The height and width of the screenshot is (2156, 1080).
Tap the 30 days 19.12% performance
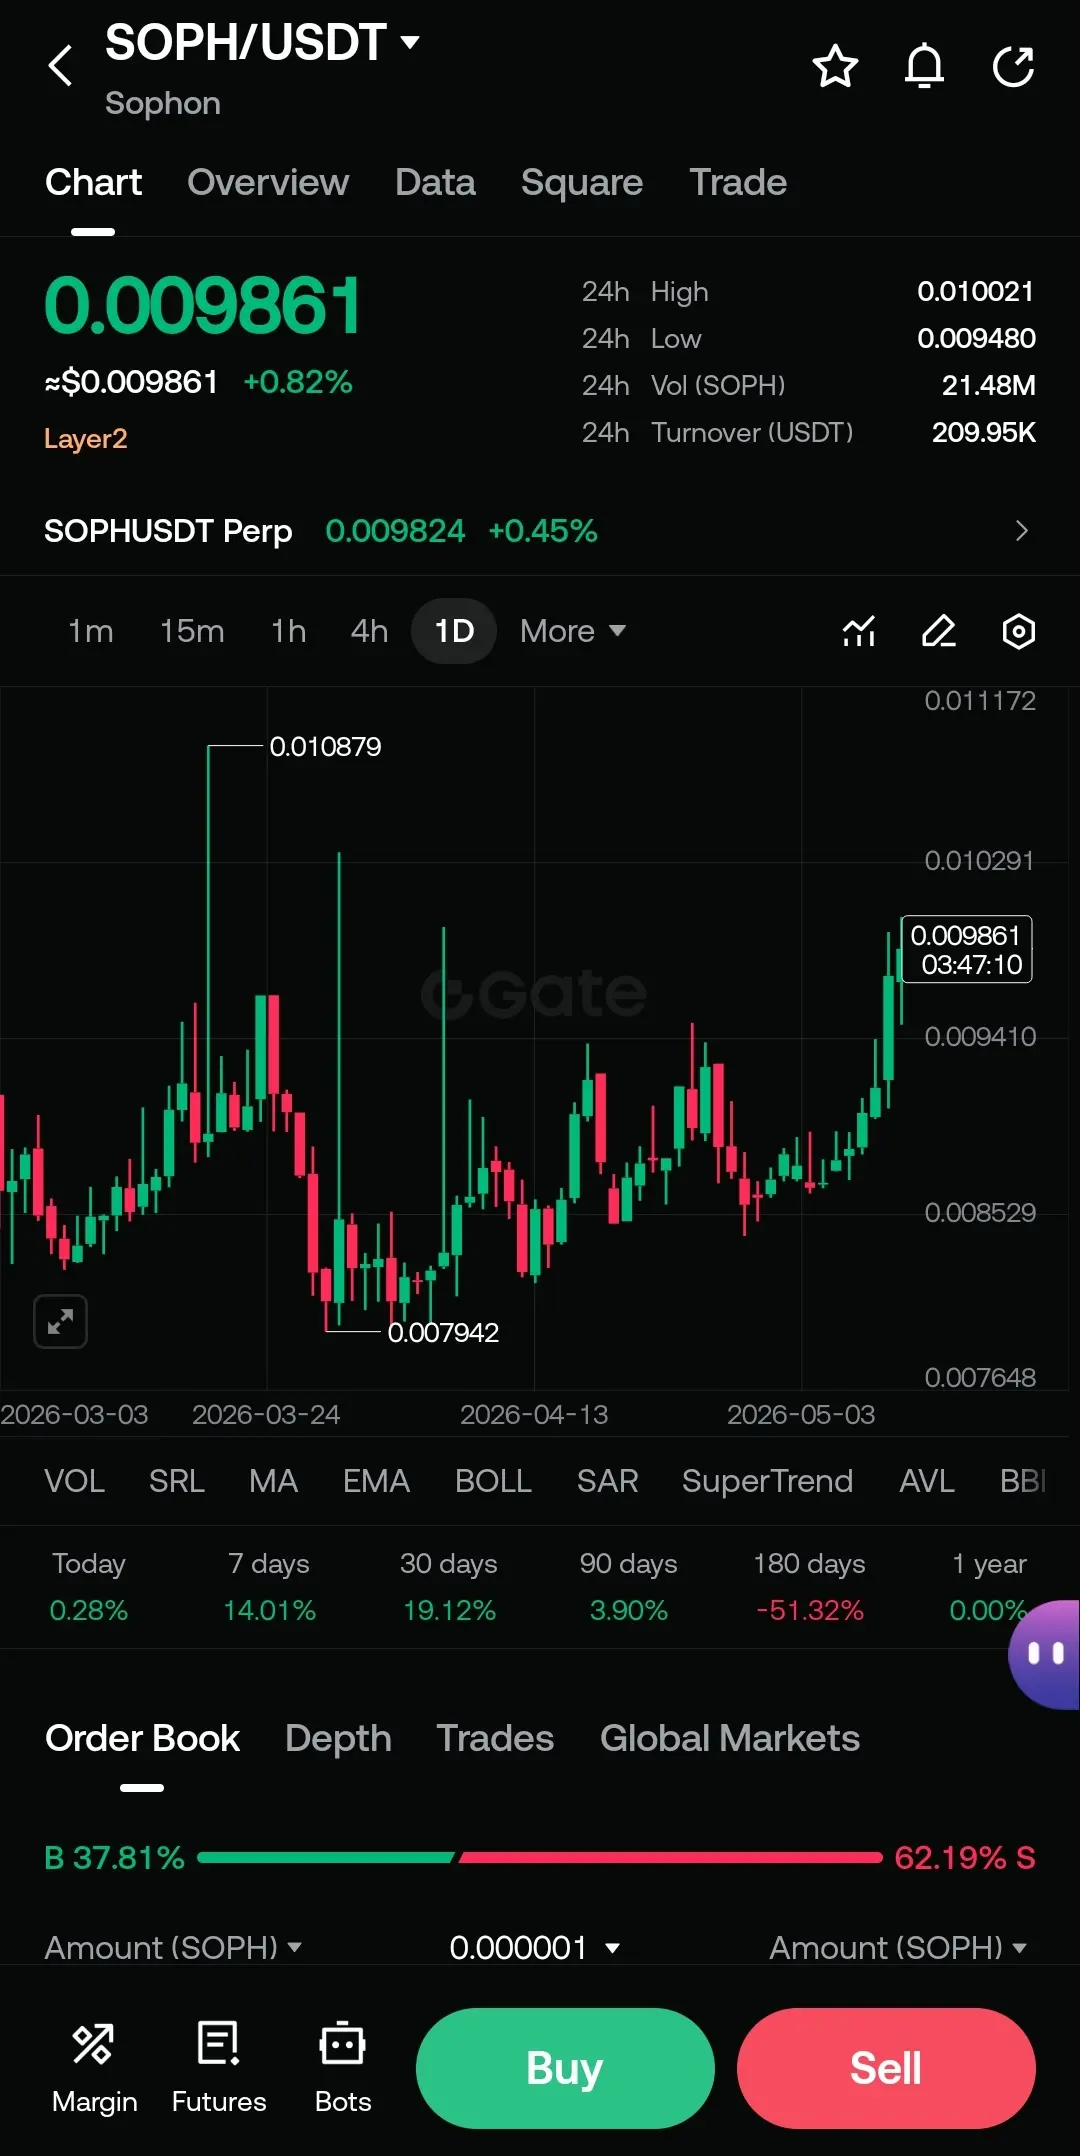click(449, 1587)
